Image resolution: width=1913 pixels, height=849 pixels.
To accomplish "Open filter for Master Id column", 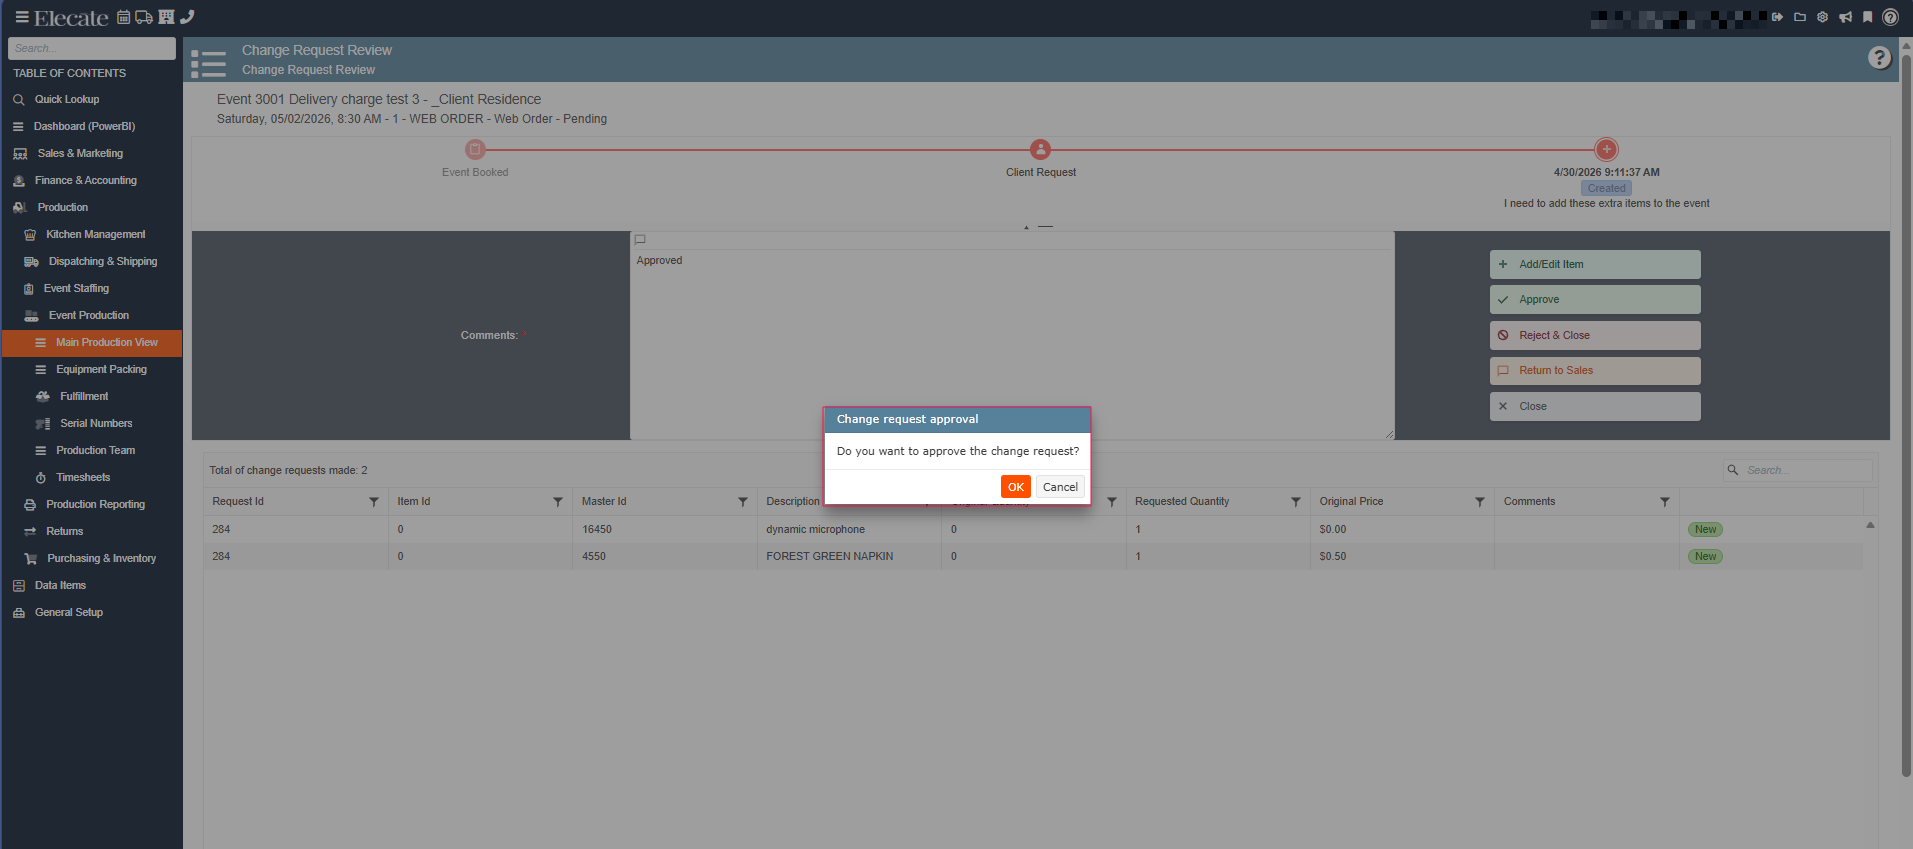I will tap(743, 502).
